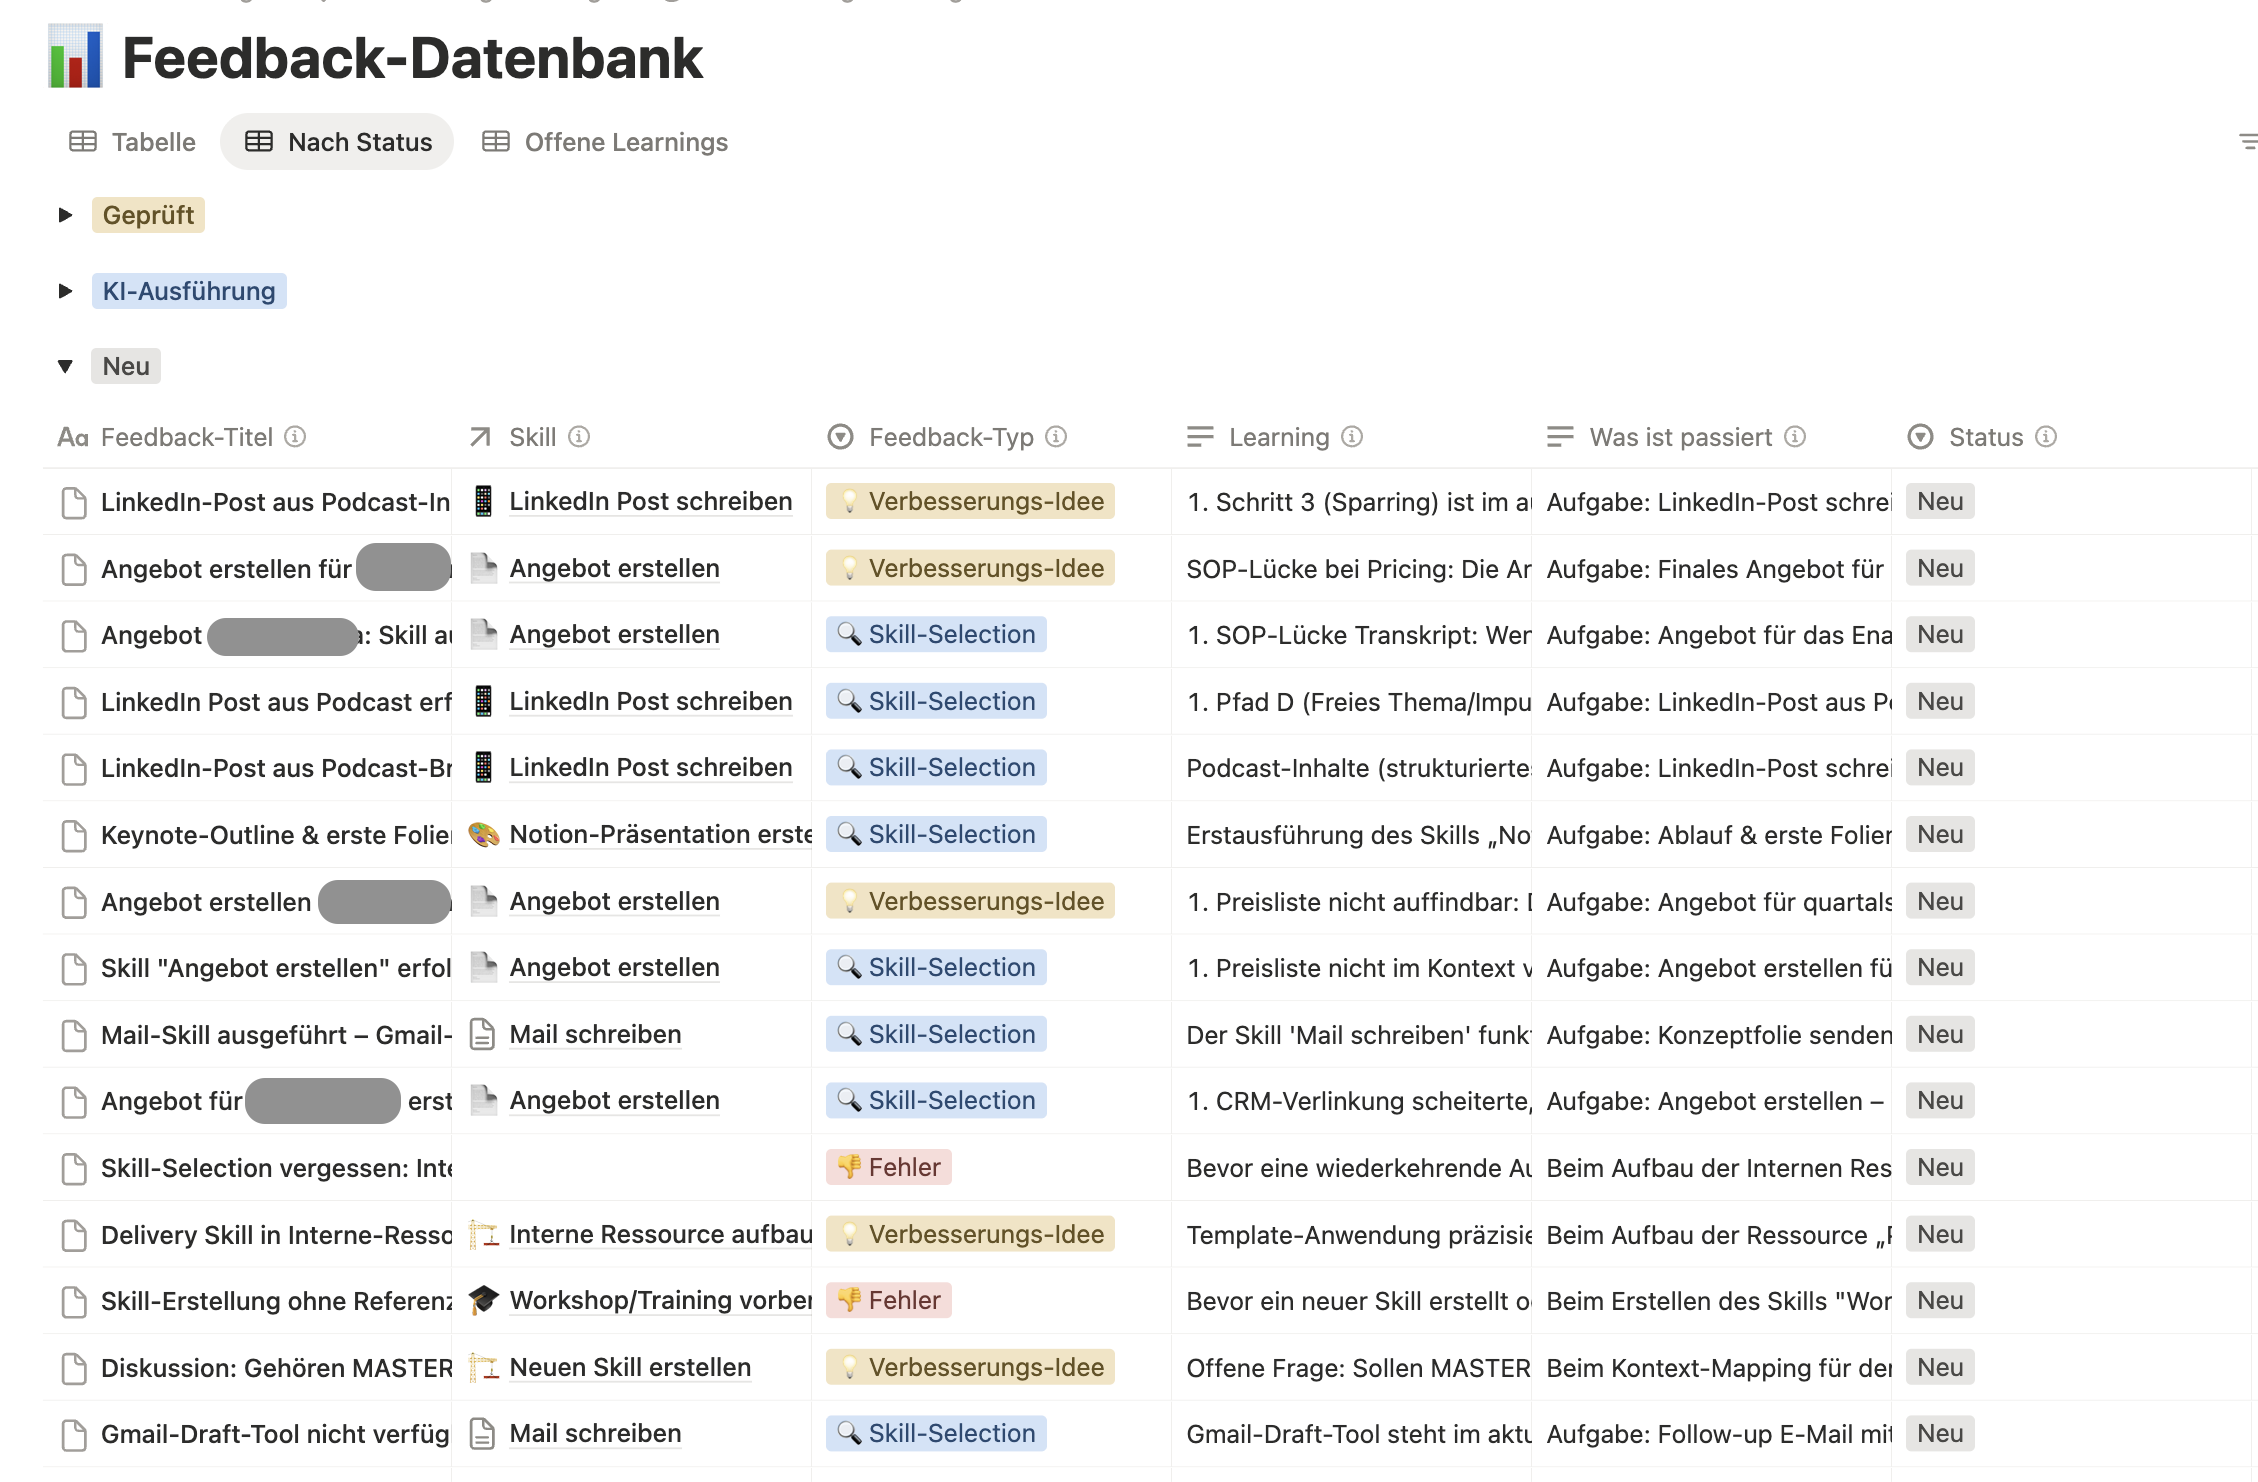Click graduation cap icon of Workshop/Training skill
This screenshot has height=1482, width=2258.
tap(484, 1300)
